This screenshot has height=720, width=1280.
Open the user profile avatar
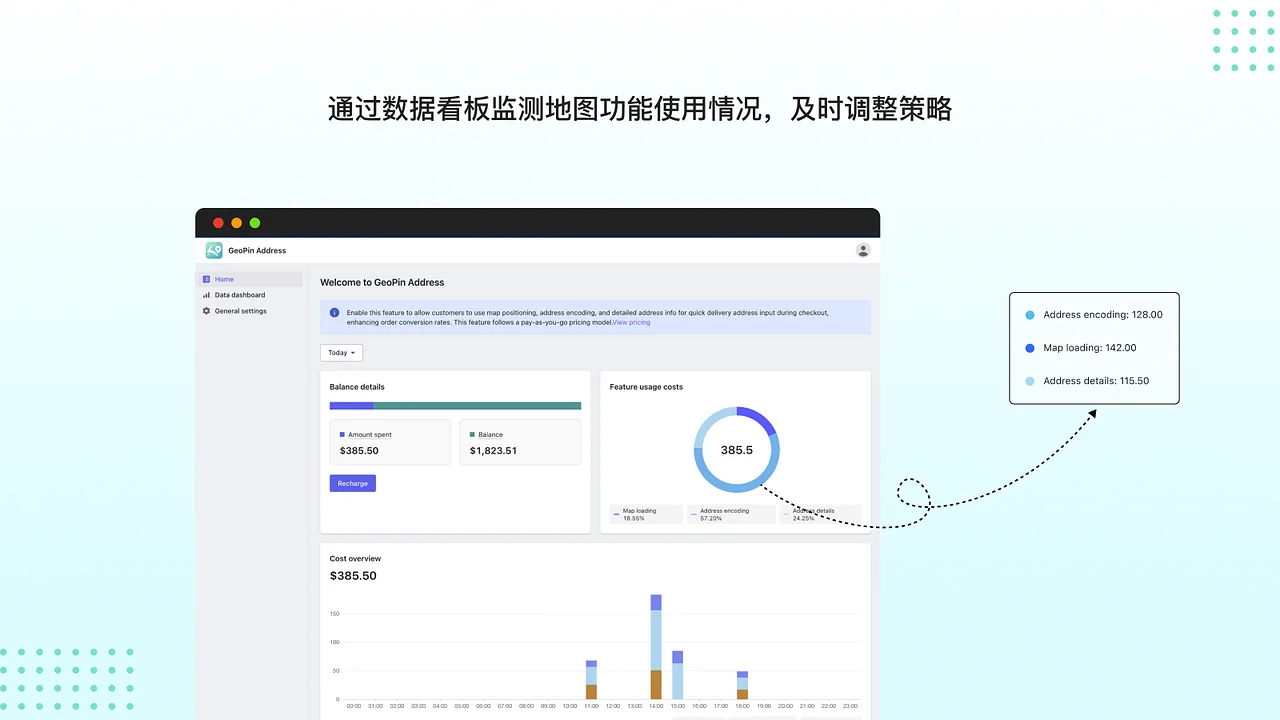click(x=863, y=250)
